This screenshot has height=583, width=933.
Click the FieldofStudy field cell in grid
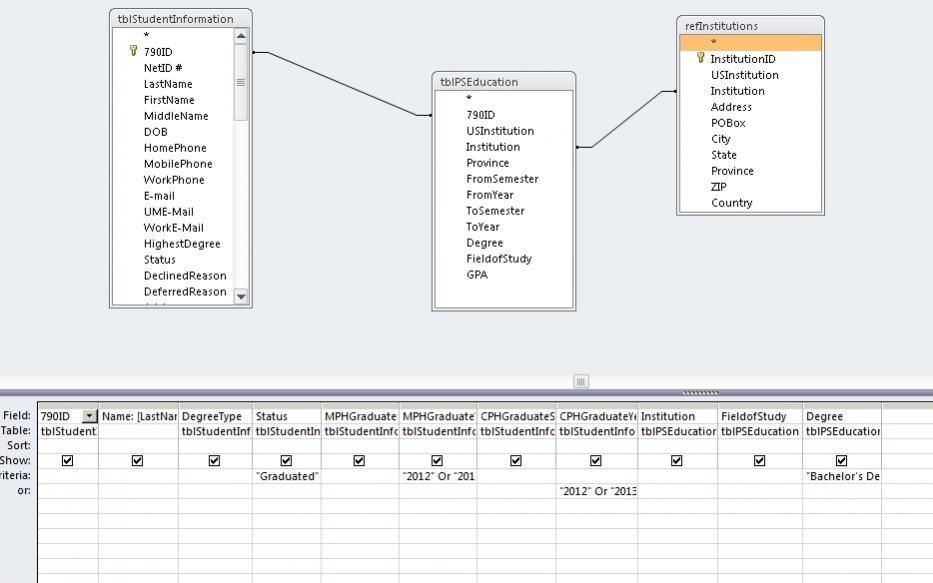click(760, 416)
